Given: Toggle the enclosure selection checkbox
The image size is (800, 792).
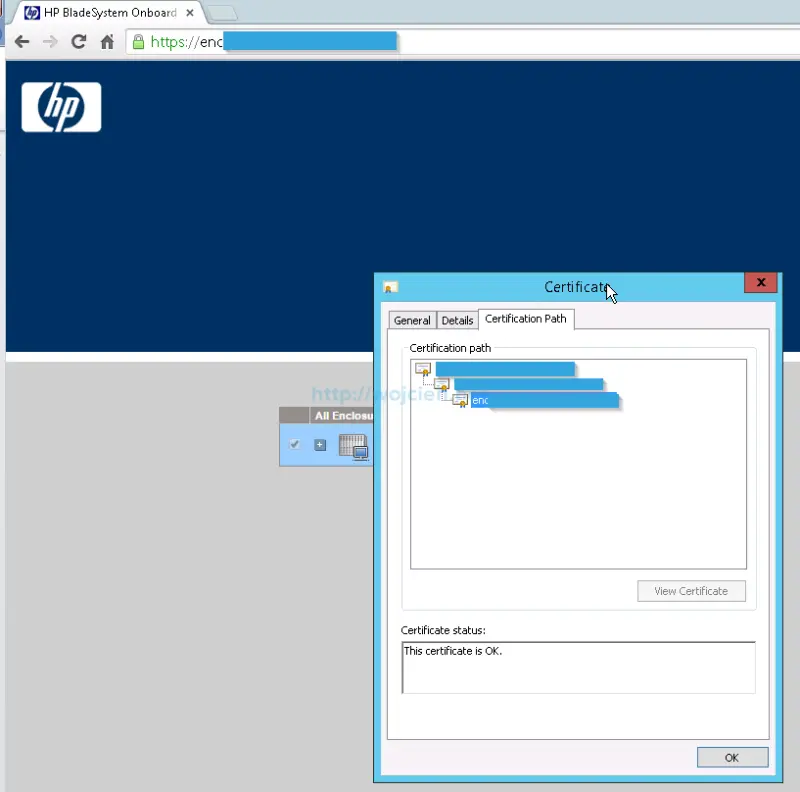Looking at the screenshot, I should [294, 445].
